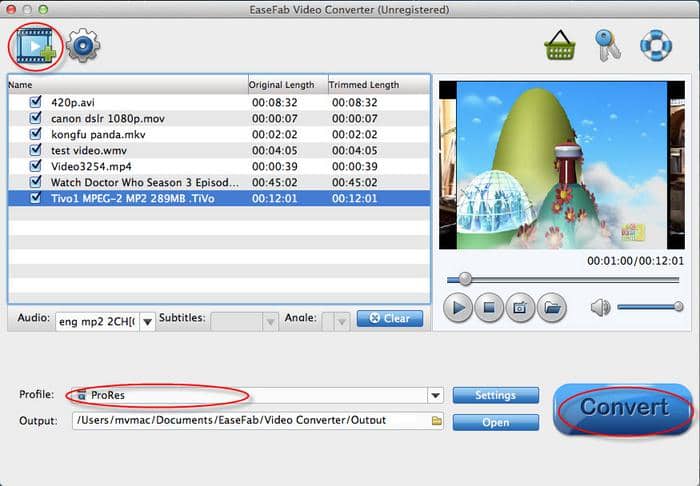
Task: Toggle the Watch Doctor Who checkbox
Action: (x=35, y=182)
